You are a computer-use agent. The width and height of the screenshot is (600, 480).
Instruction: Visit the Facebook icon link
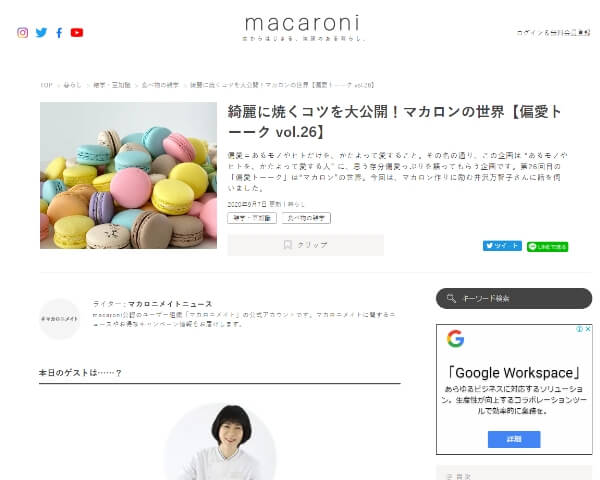coord(59,33)
